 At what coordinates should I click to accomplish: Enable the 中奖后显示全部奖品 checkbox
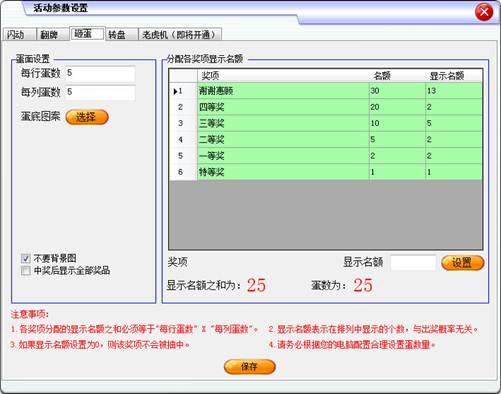coord(26,270)
